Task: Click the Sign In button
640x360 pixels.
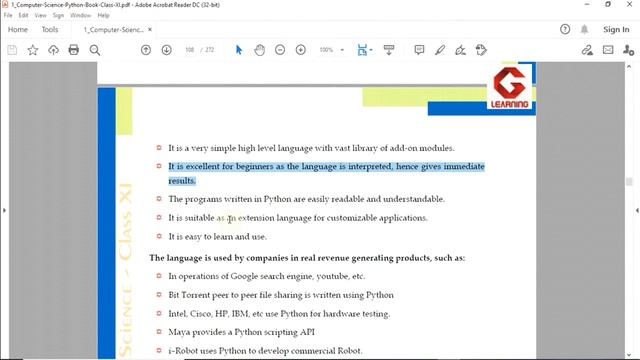Action: (616, 29)
